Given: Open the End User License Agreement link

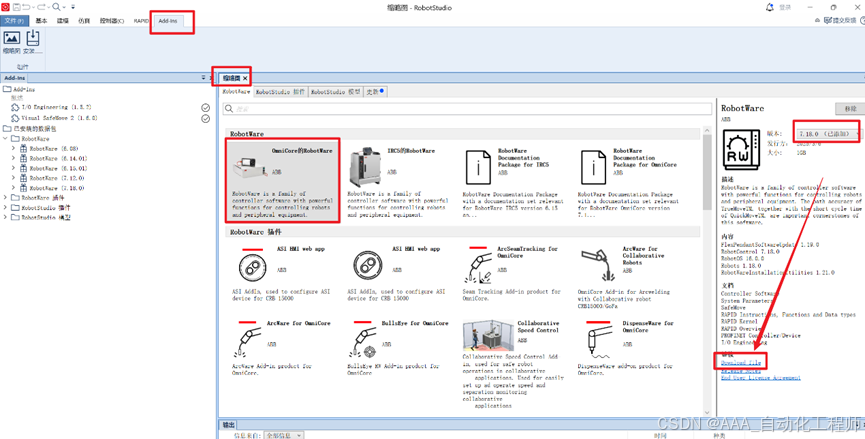Looking at the screenshot, I should point(760,378).
